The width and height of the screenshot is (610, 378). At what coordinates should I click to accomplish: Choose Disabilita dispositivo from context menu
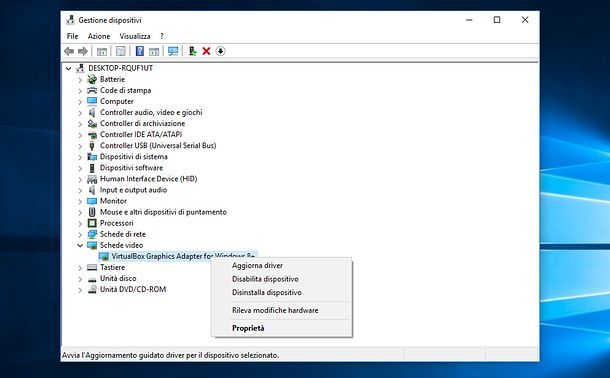(x=283, y=279)
